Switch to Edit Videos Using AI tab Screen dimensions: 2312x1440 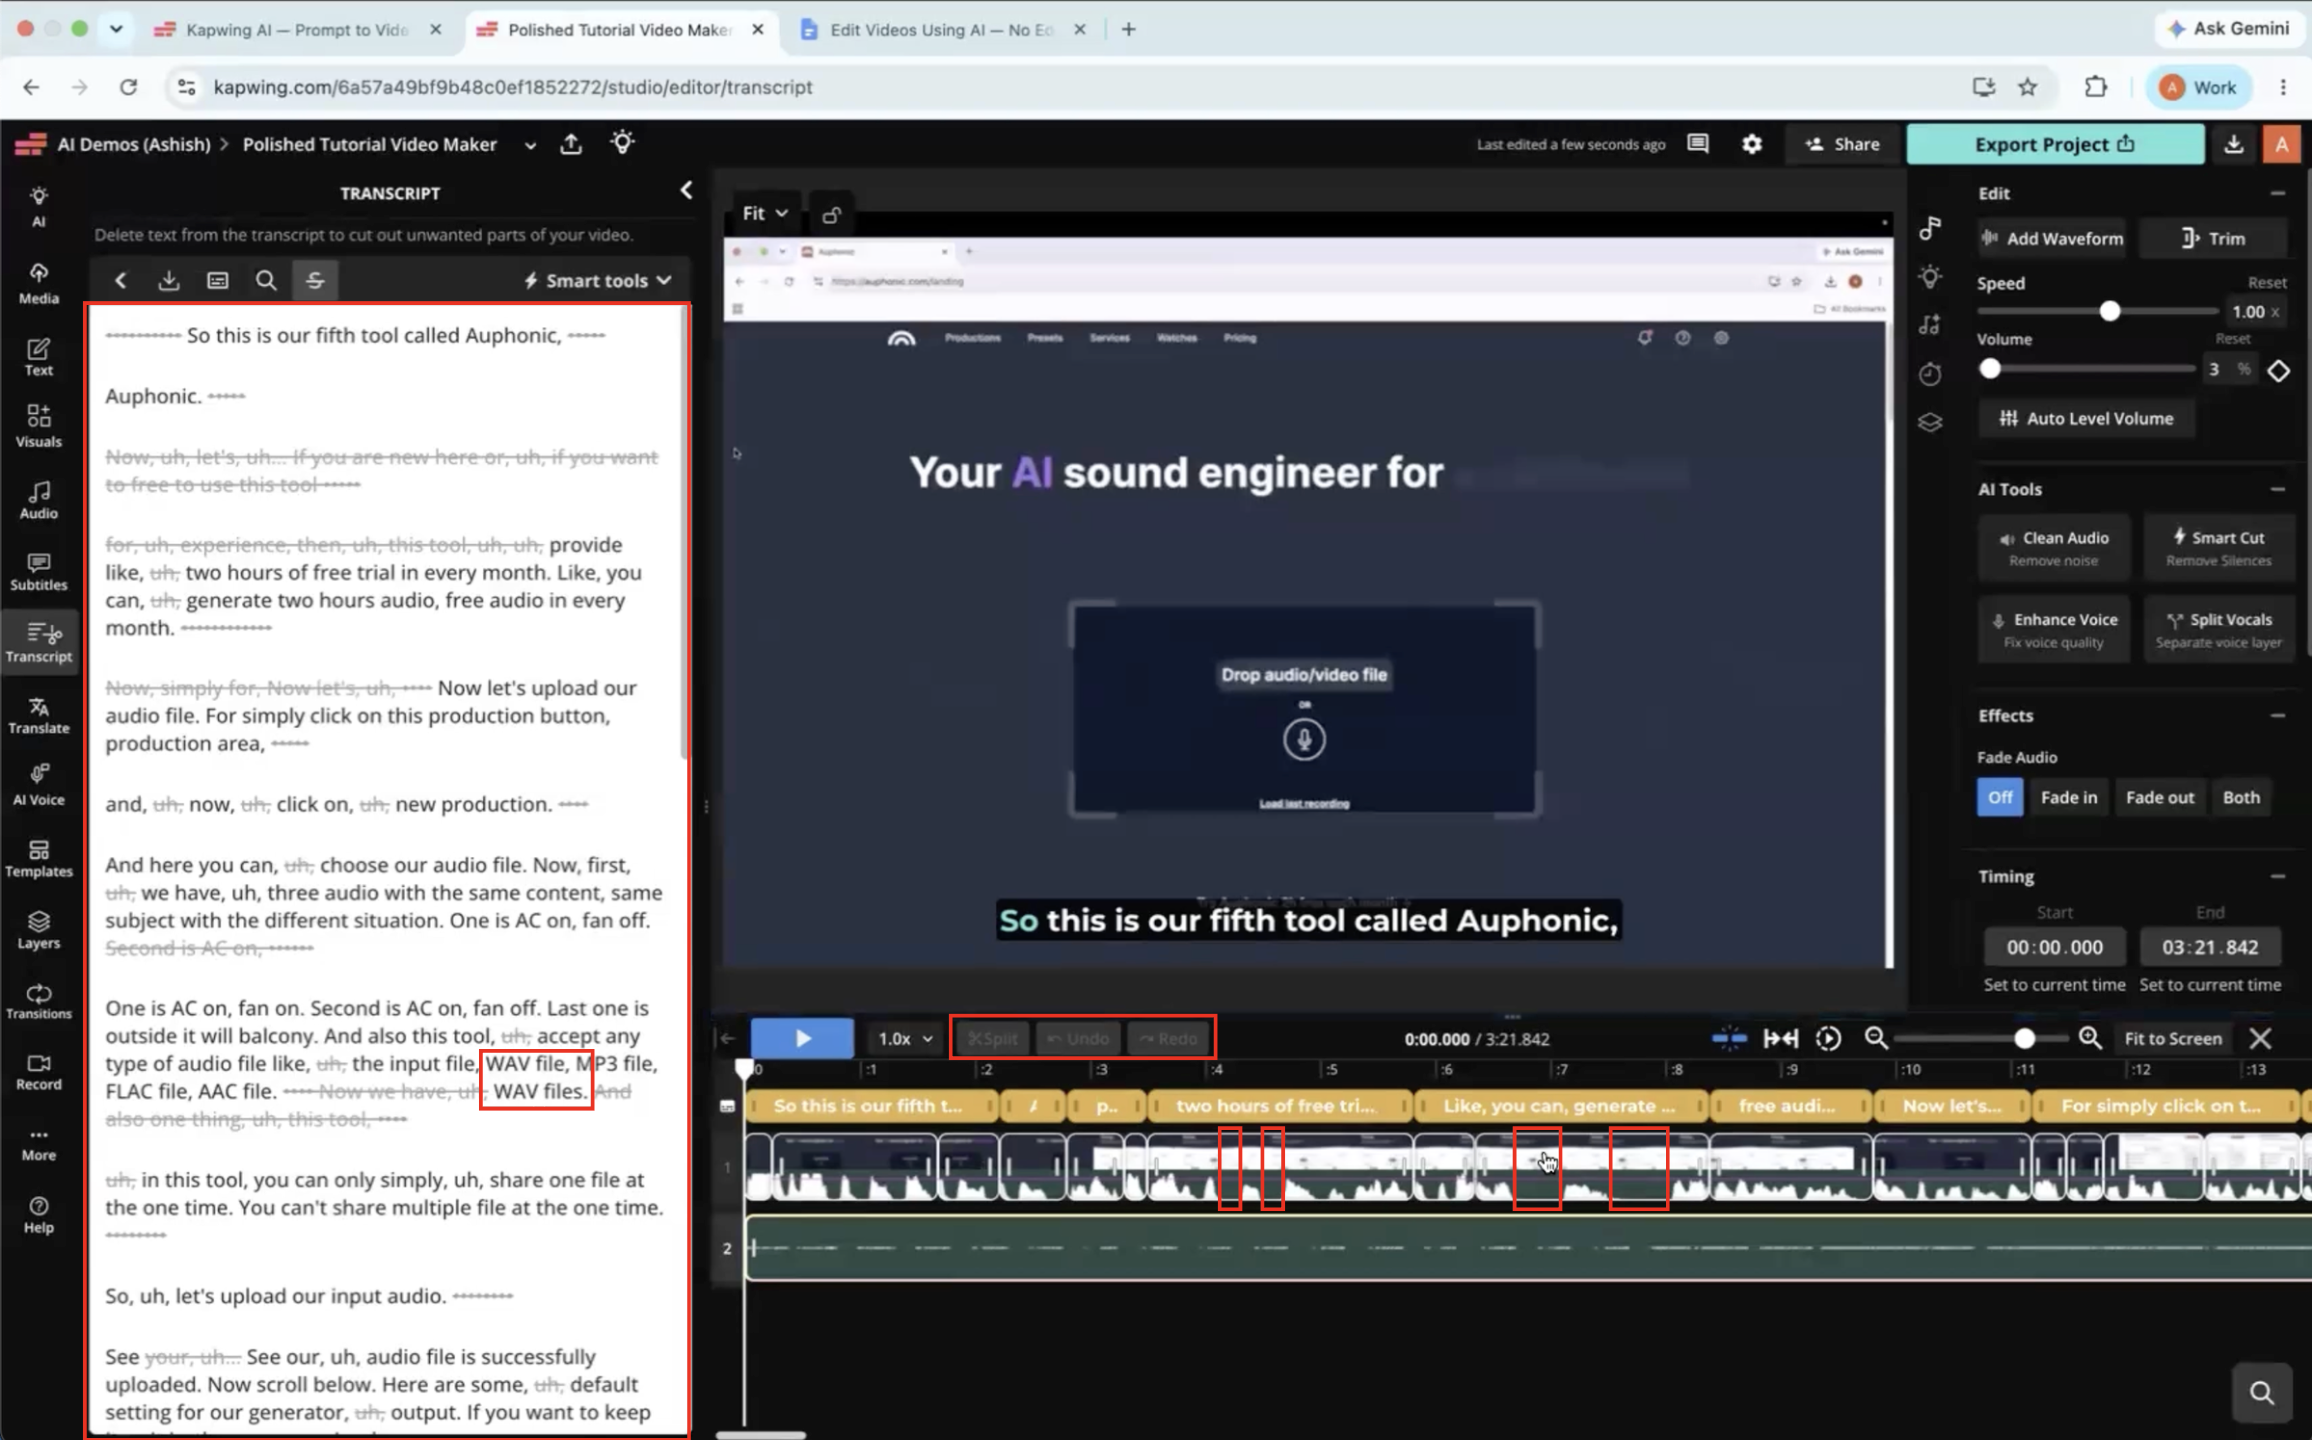[941, 29]
